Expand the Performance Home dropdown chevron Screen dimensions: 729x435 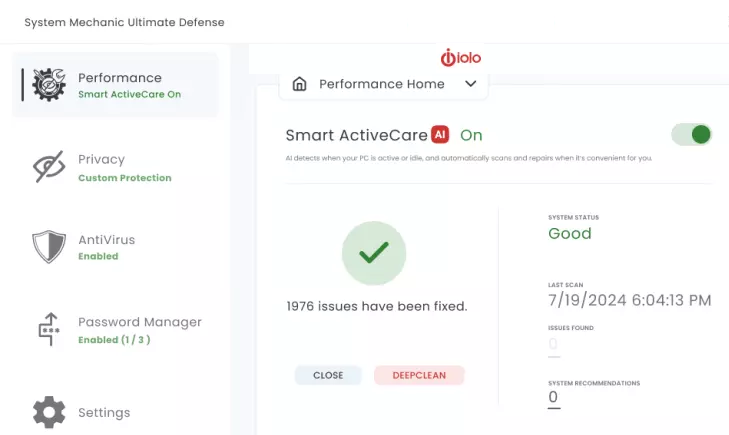(471, 85)
